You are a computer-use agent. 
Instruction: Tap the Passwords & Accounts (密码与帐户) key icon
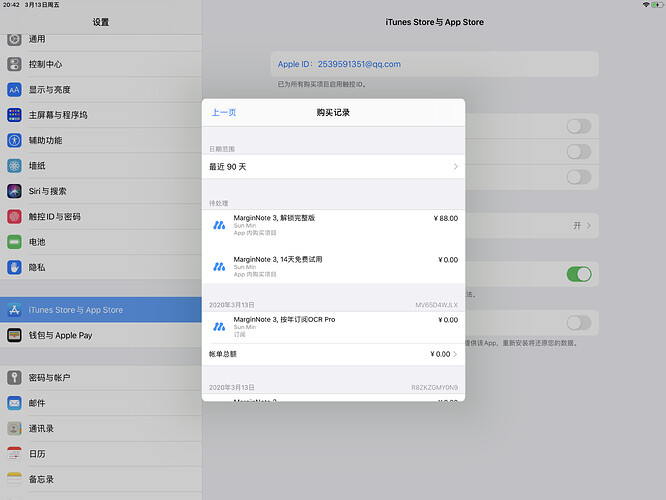pyautogui.click(x=14, y=377)
